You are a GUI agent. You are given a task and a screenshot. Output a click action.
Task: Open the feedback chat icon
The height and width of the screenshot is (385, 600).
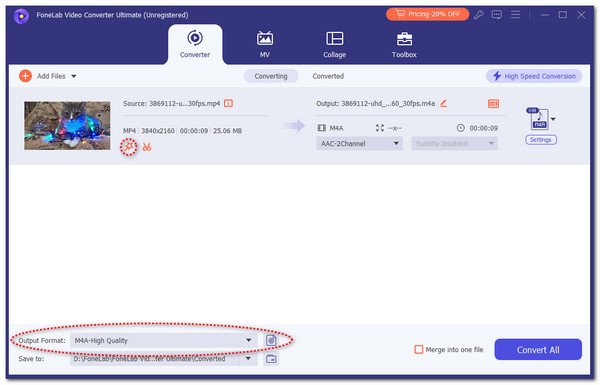click(497, 15)
